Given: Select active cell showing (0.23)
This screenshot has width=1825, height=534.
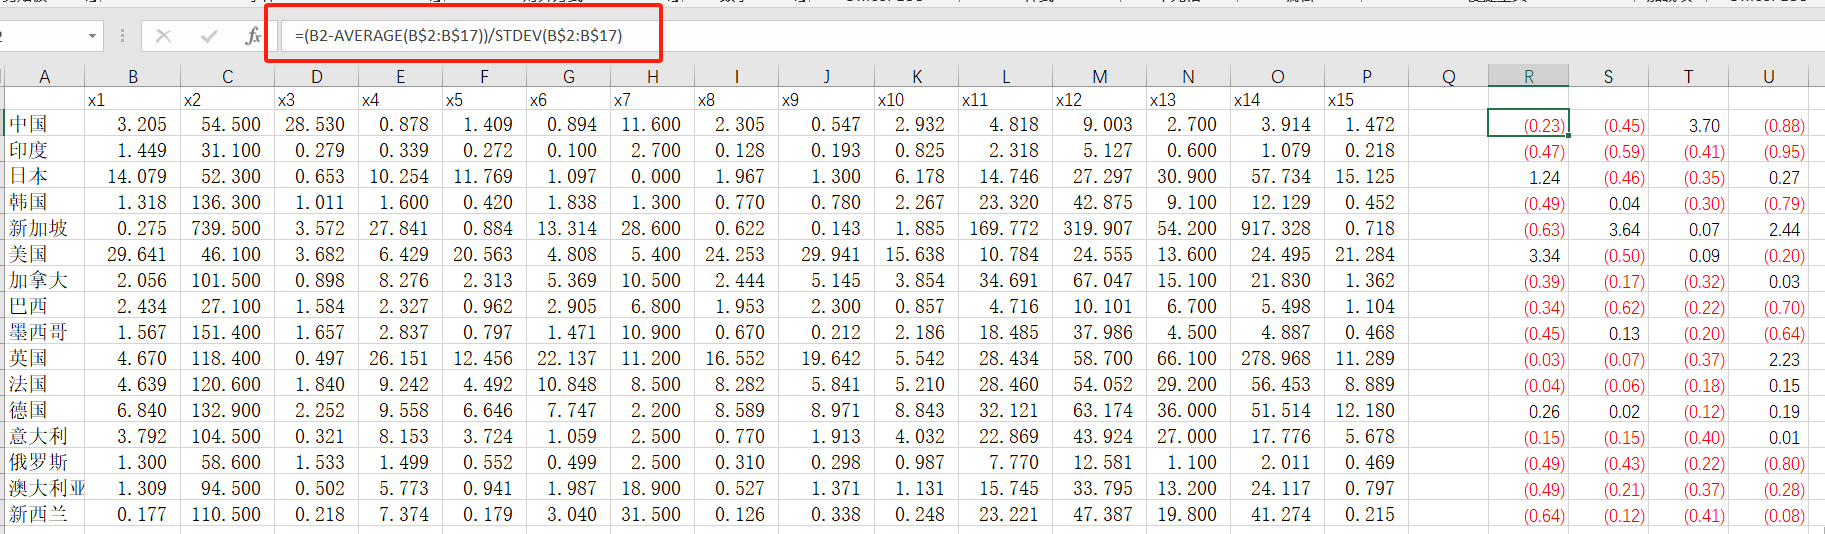Looking at the screenshot, I should [x=1528, y=124].
